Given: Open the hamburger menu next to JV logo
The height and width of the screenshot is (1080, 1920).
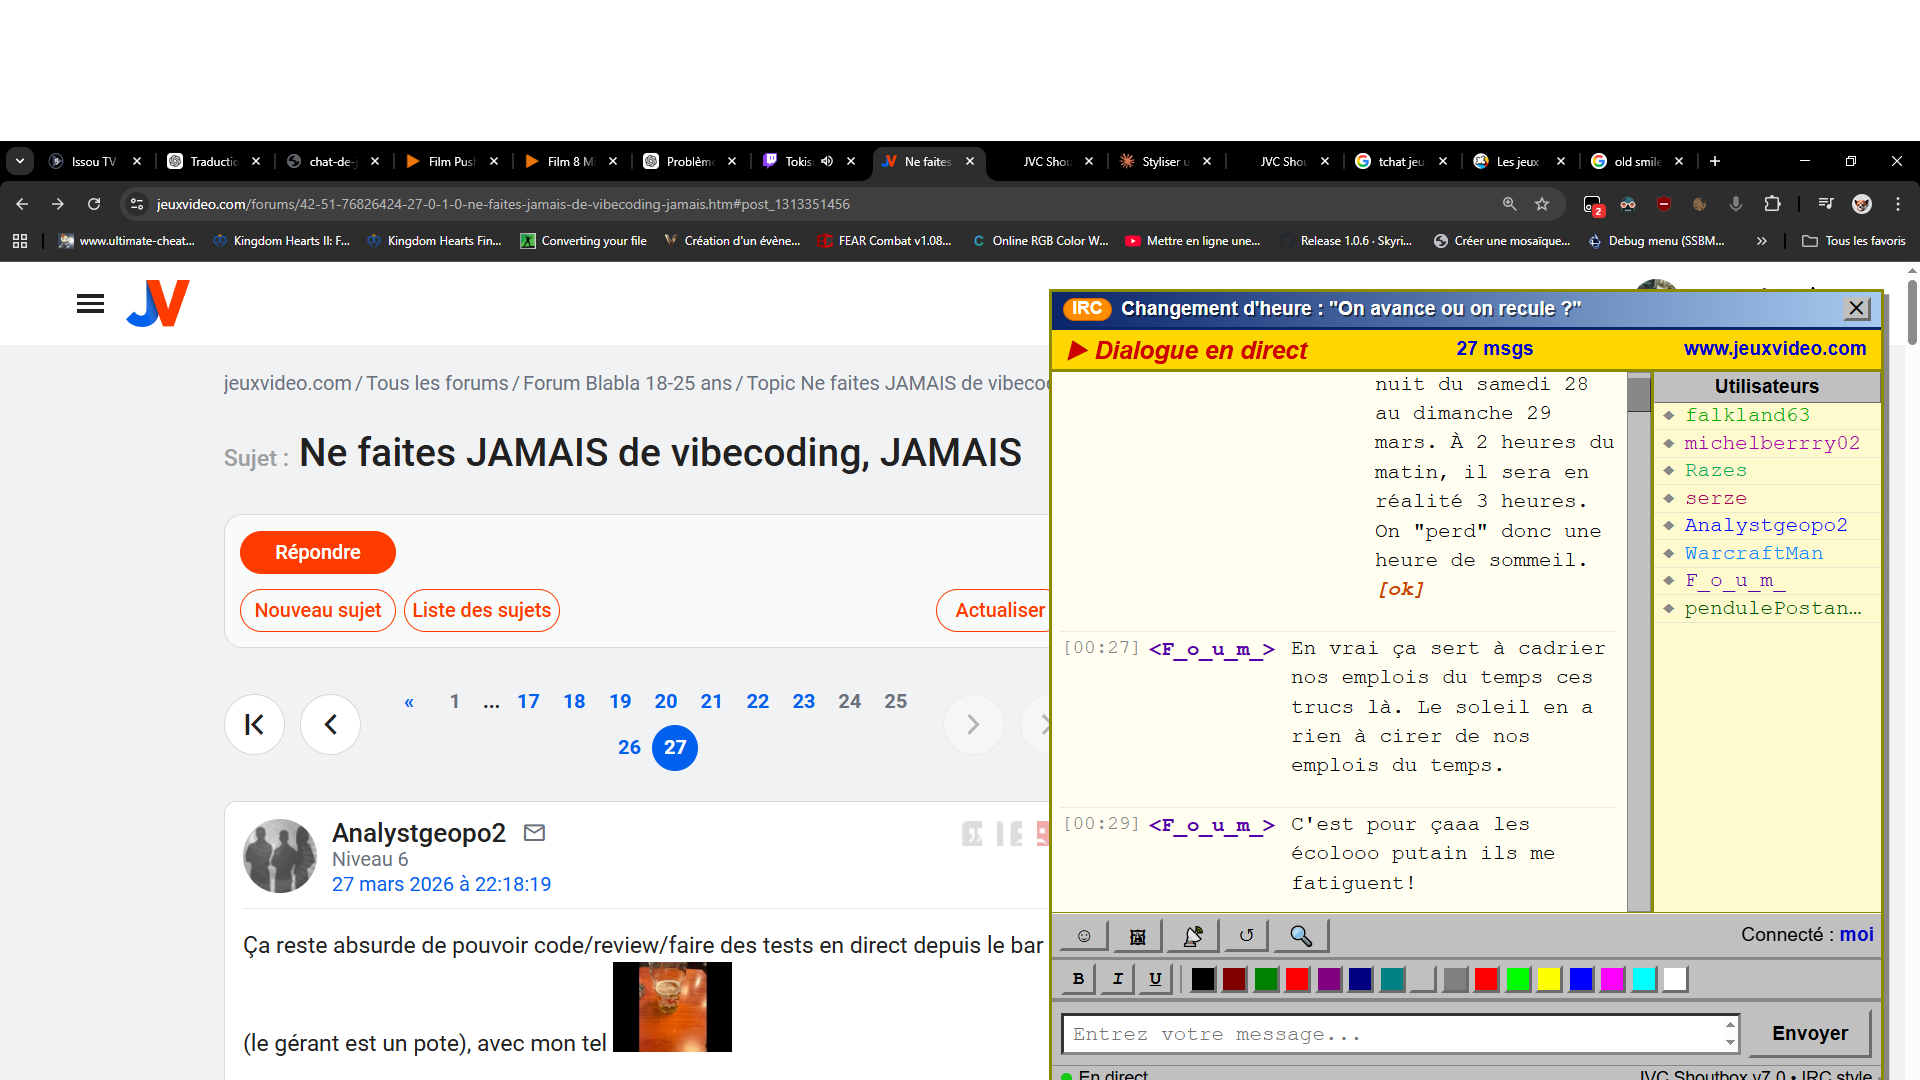Looking at the screenshot, I should click(x=90, y=304).
